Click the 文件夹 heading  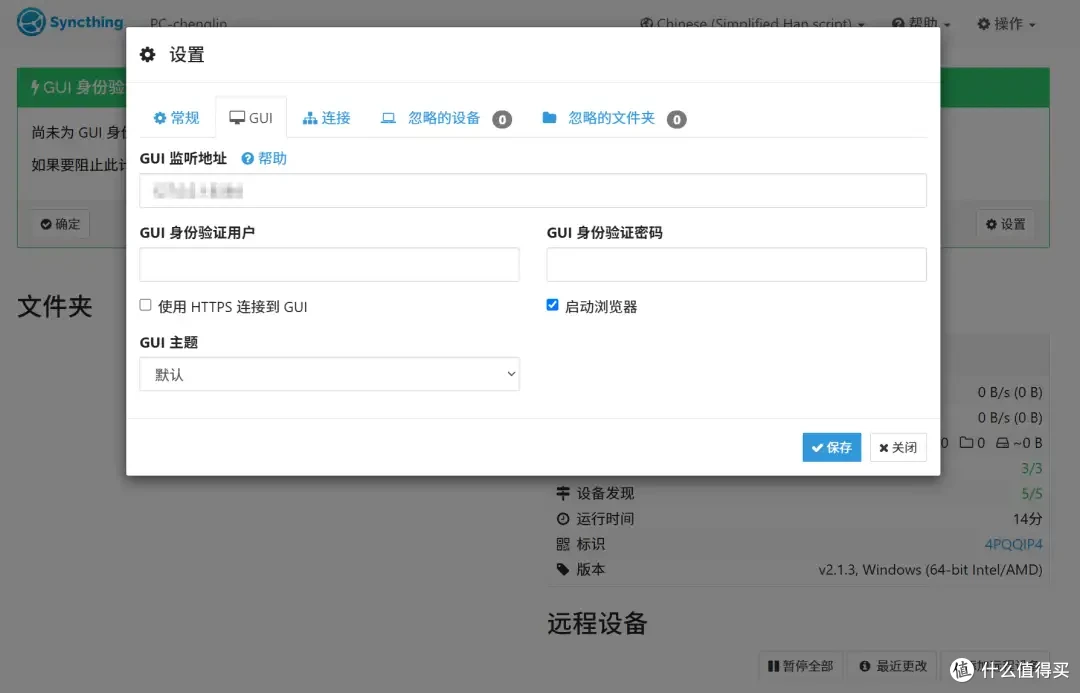(54, 307)
